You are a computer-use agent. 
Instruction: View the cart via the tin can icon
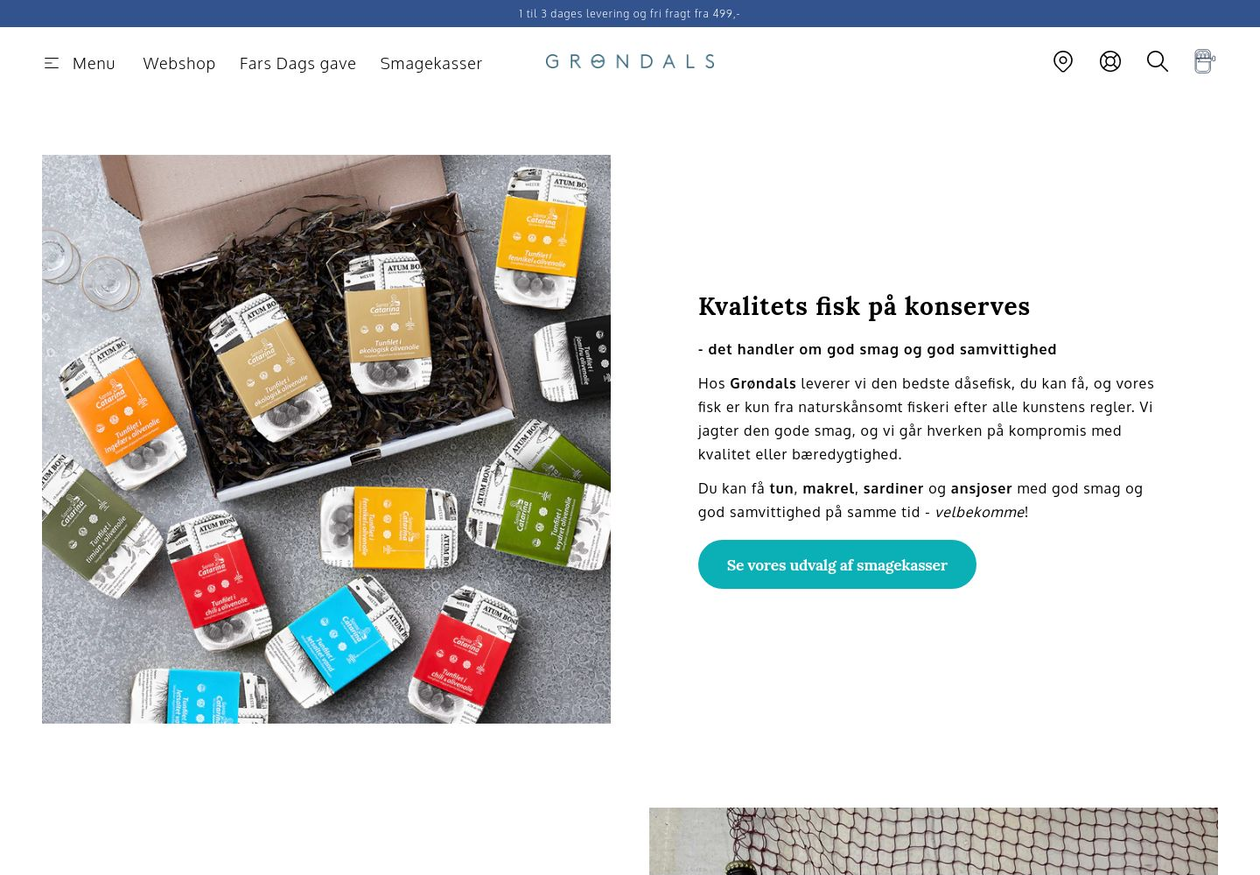[1204, 62]
